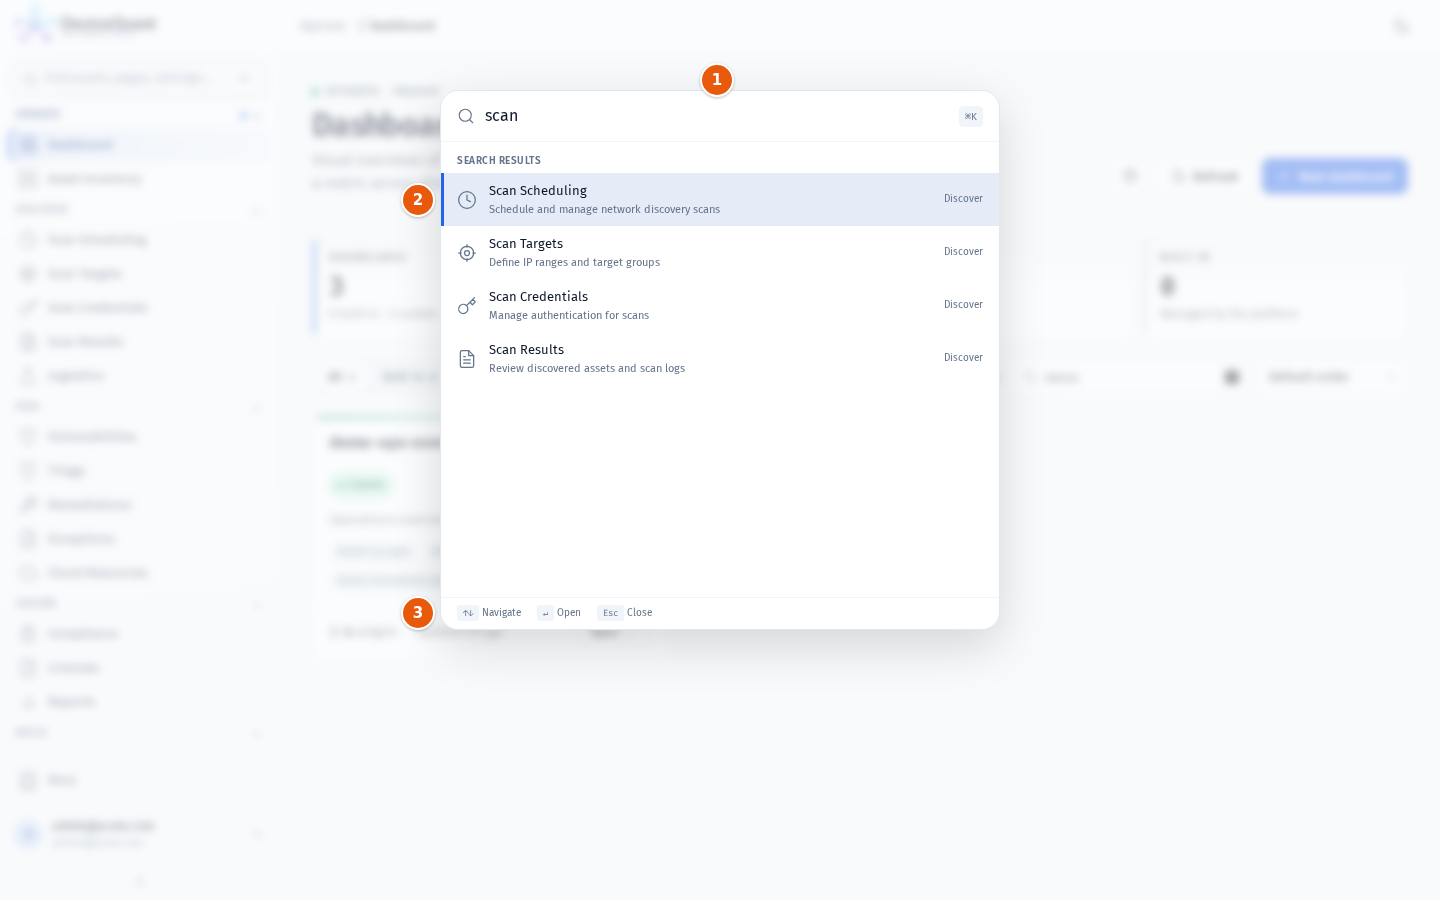Click the magnifier icon in the search palette
1440x900 pixels.
(466, 116)
